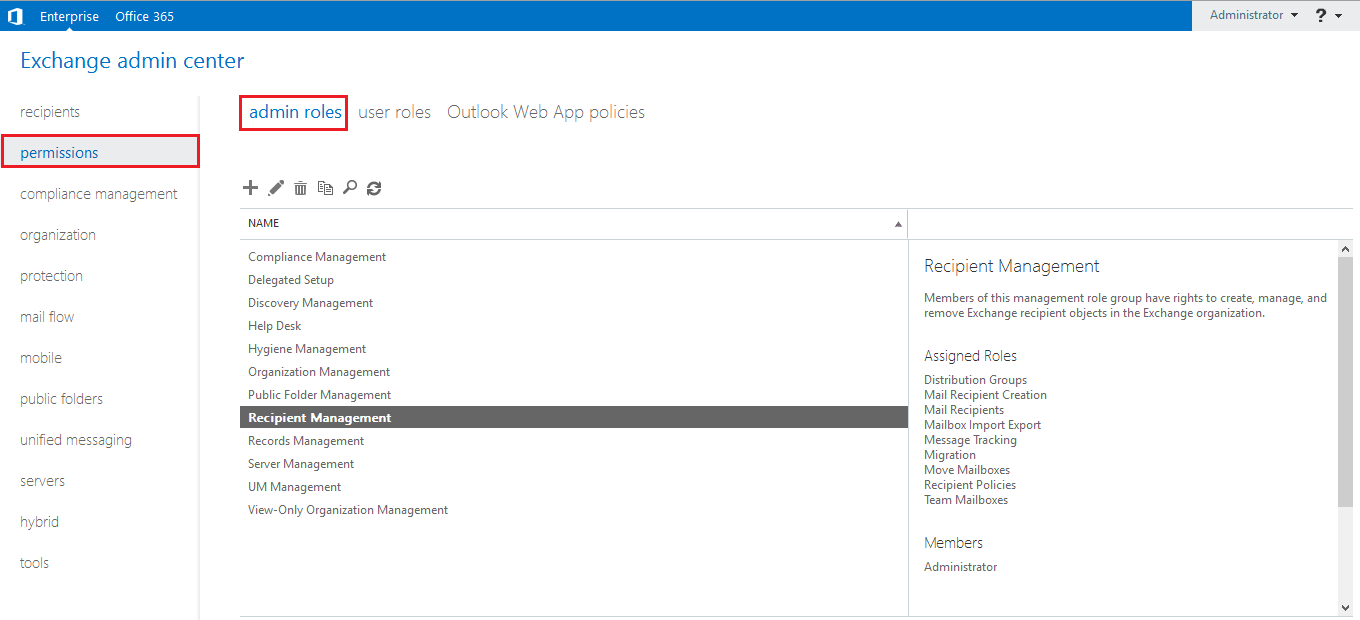Click the refresh icon in toolbar

(x=374, y=188)
